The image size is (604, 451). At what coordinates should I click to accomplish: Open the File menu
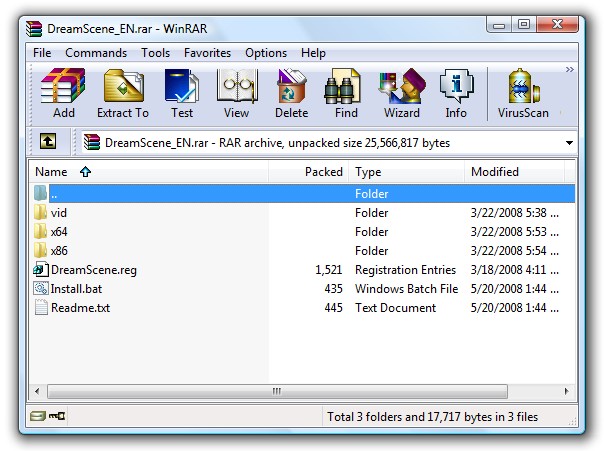(x=42, y=53)
